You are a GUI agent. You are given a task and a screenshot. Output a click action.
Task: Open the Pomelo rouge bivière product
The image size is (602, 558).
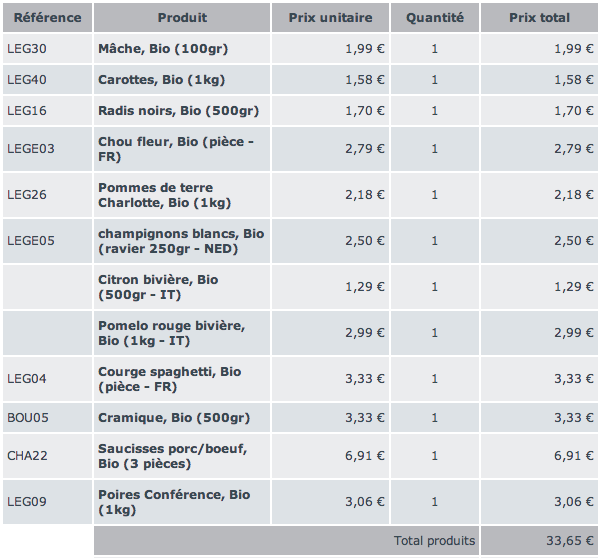coord(171,333)
